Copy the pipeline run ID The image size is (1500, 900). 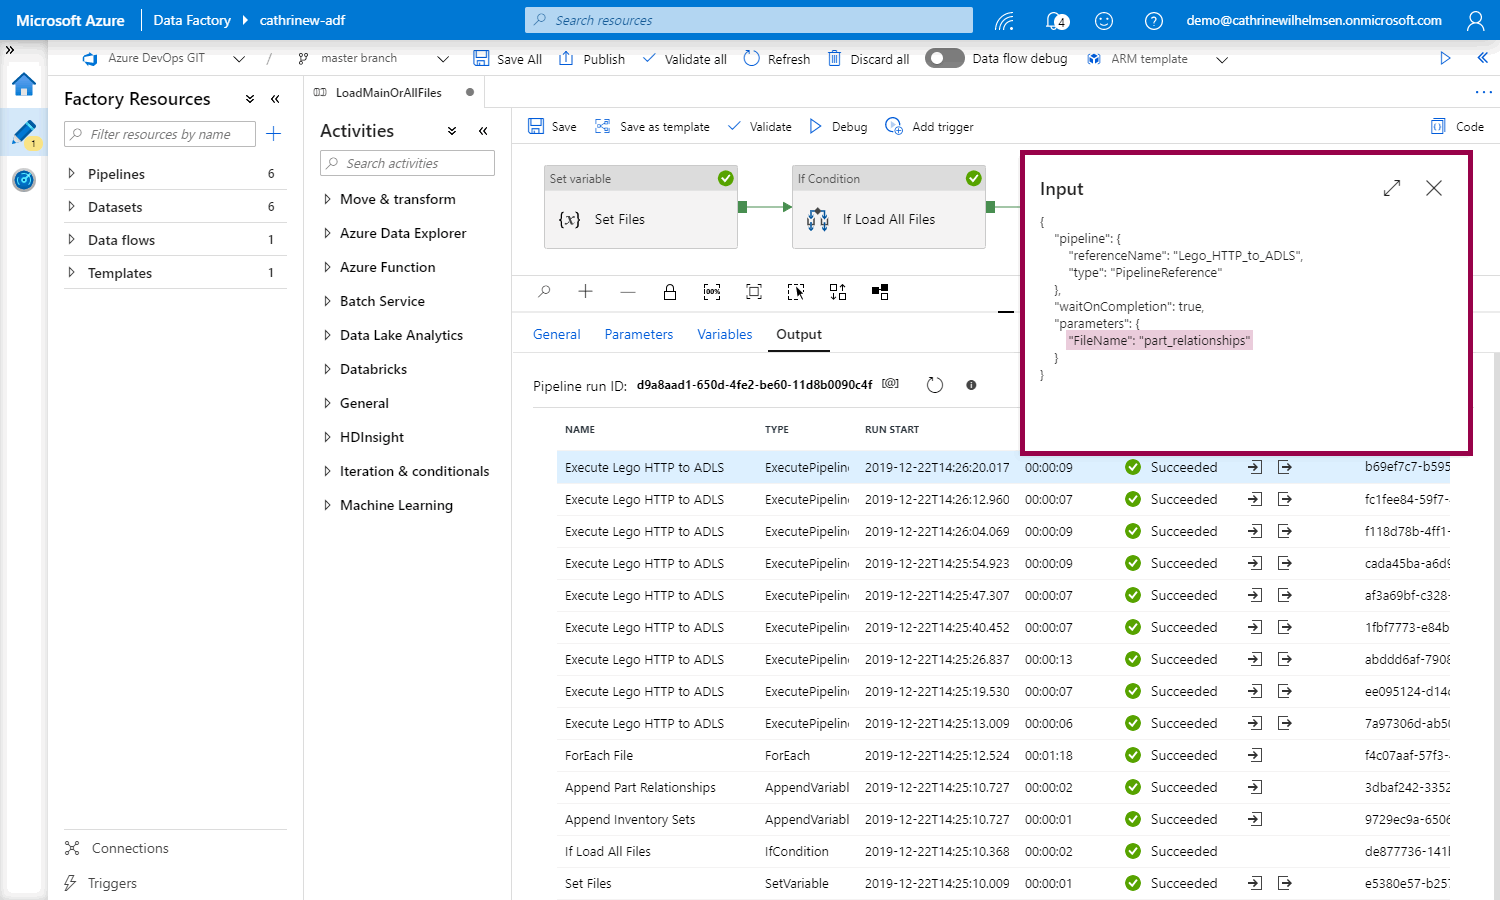890,384
